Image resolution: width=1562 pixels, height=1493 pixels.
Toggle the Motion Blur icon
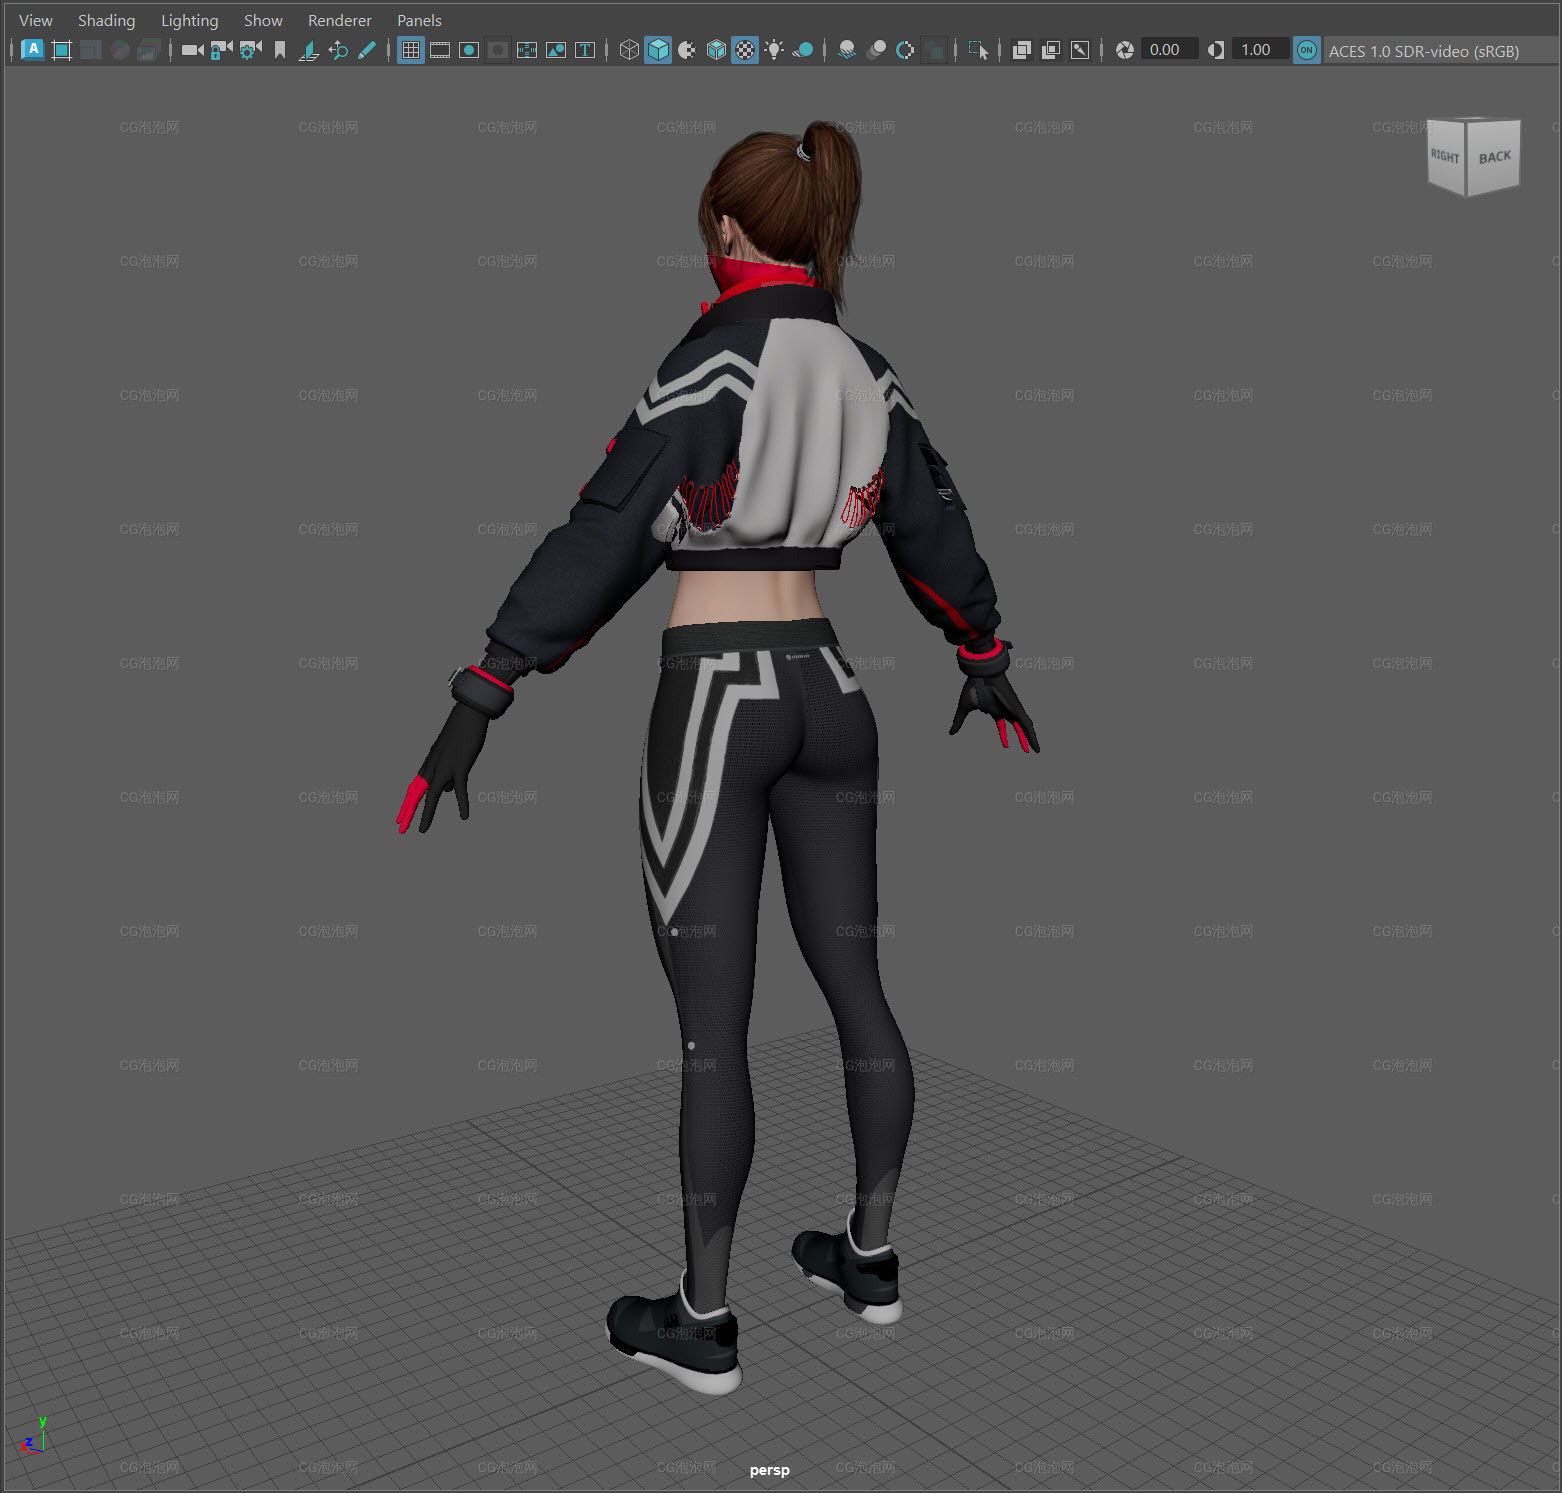[876, 49]
